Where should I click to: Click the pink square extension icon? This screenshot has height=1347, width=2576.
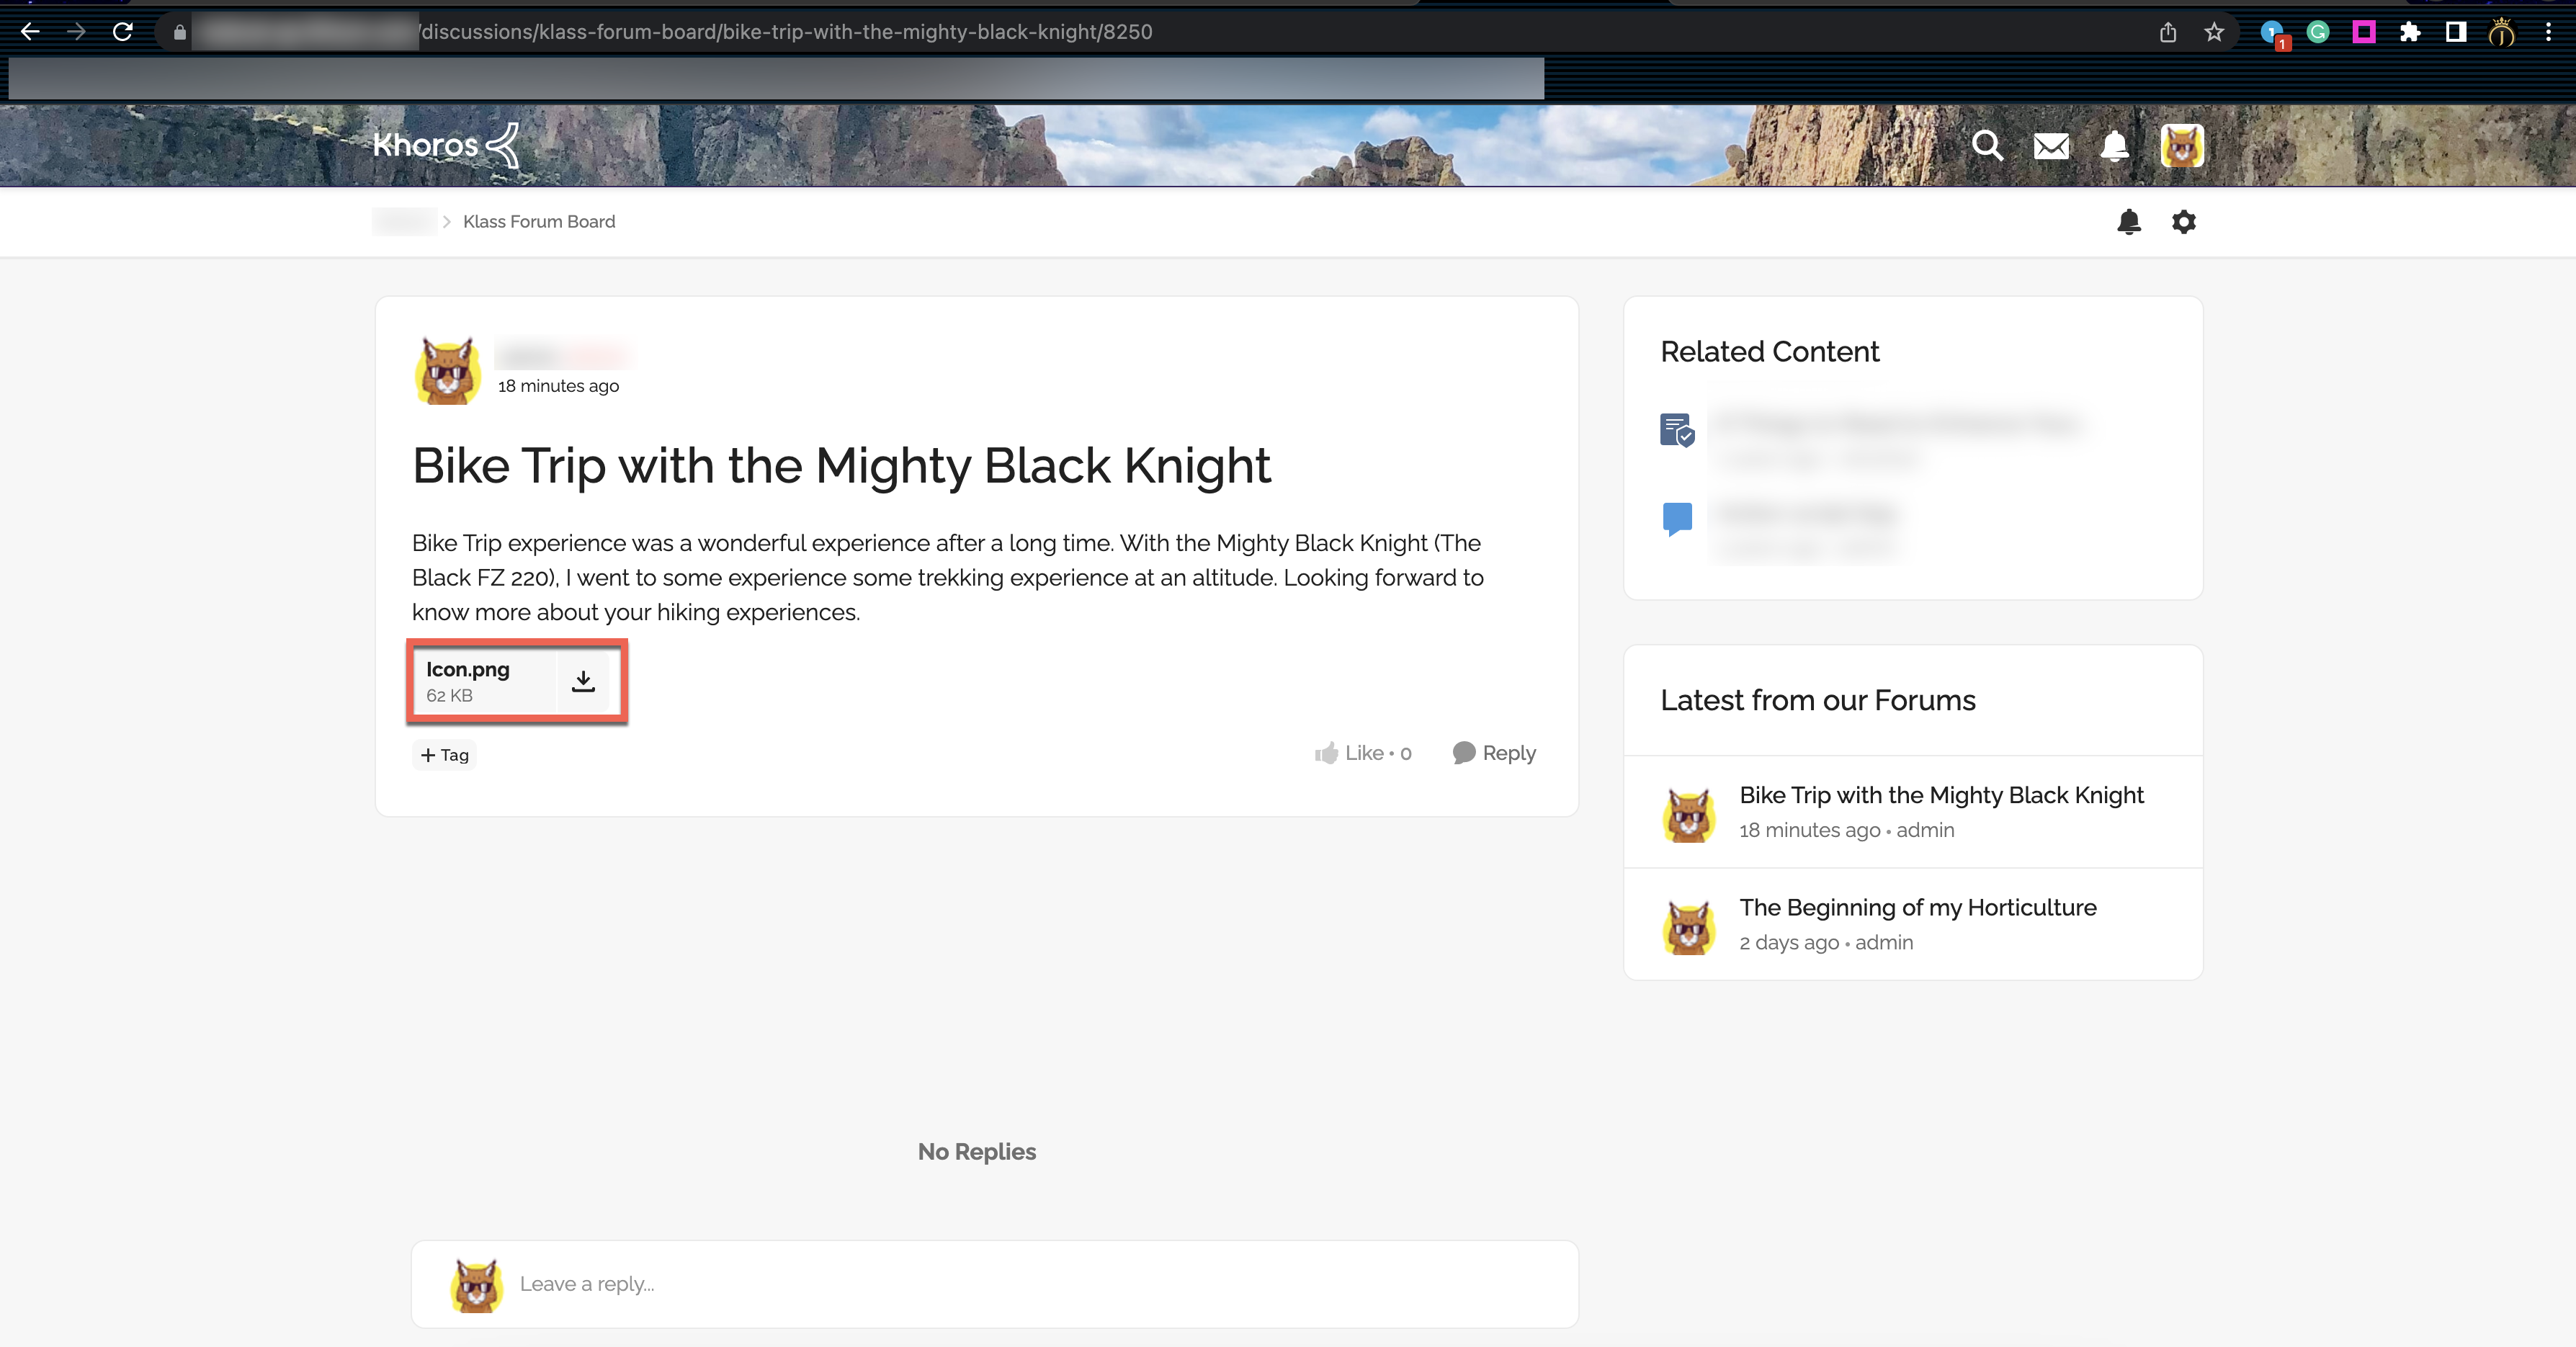[2363, 32]
